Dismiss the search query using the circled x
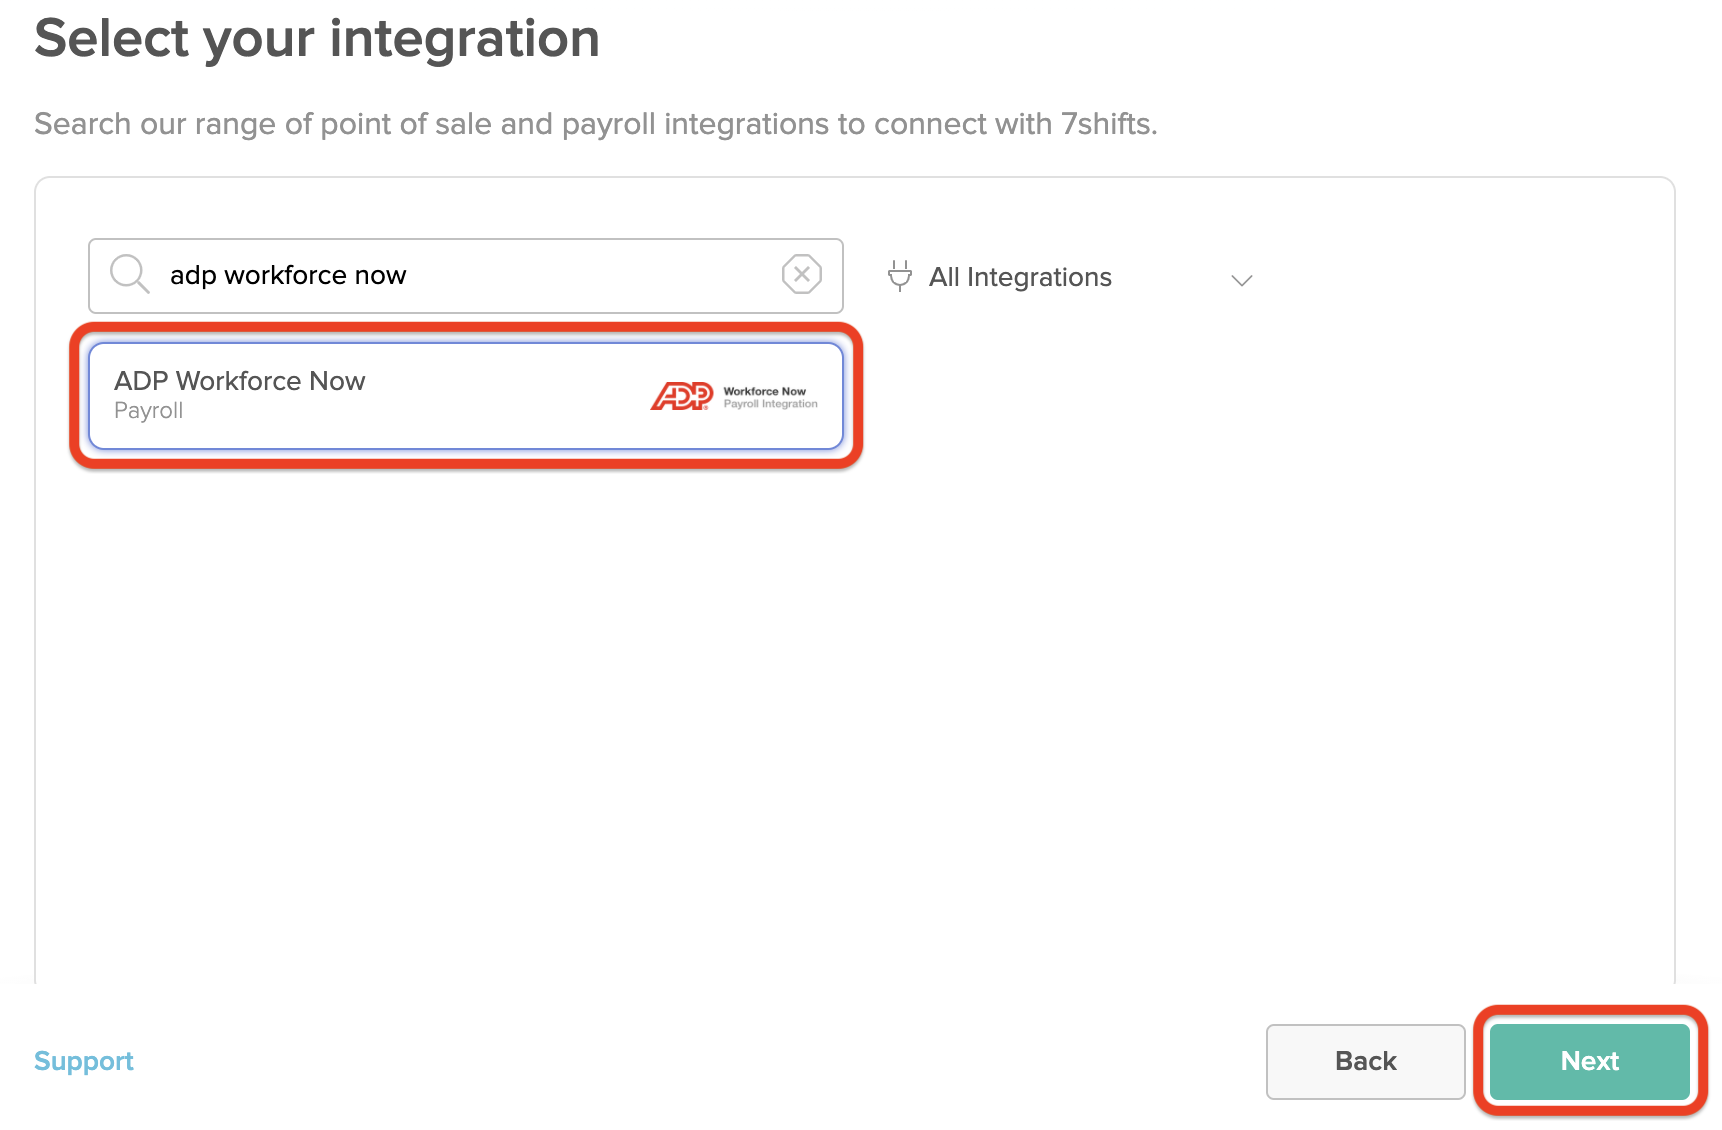The width and height of the screenshot is (1722, 1130). (x=801, y=274)
